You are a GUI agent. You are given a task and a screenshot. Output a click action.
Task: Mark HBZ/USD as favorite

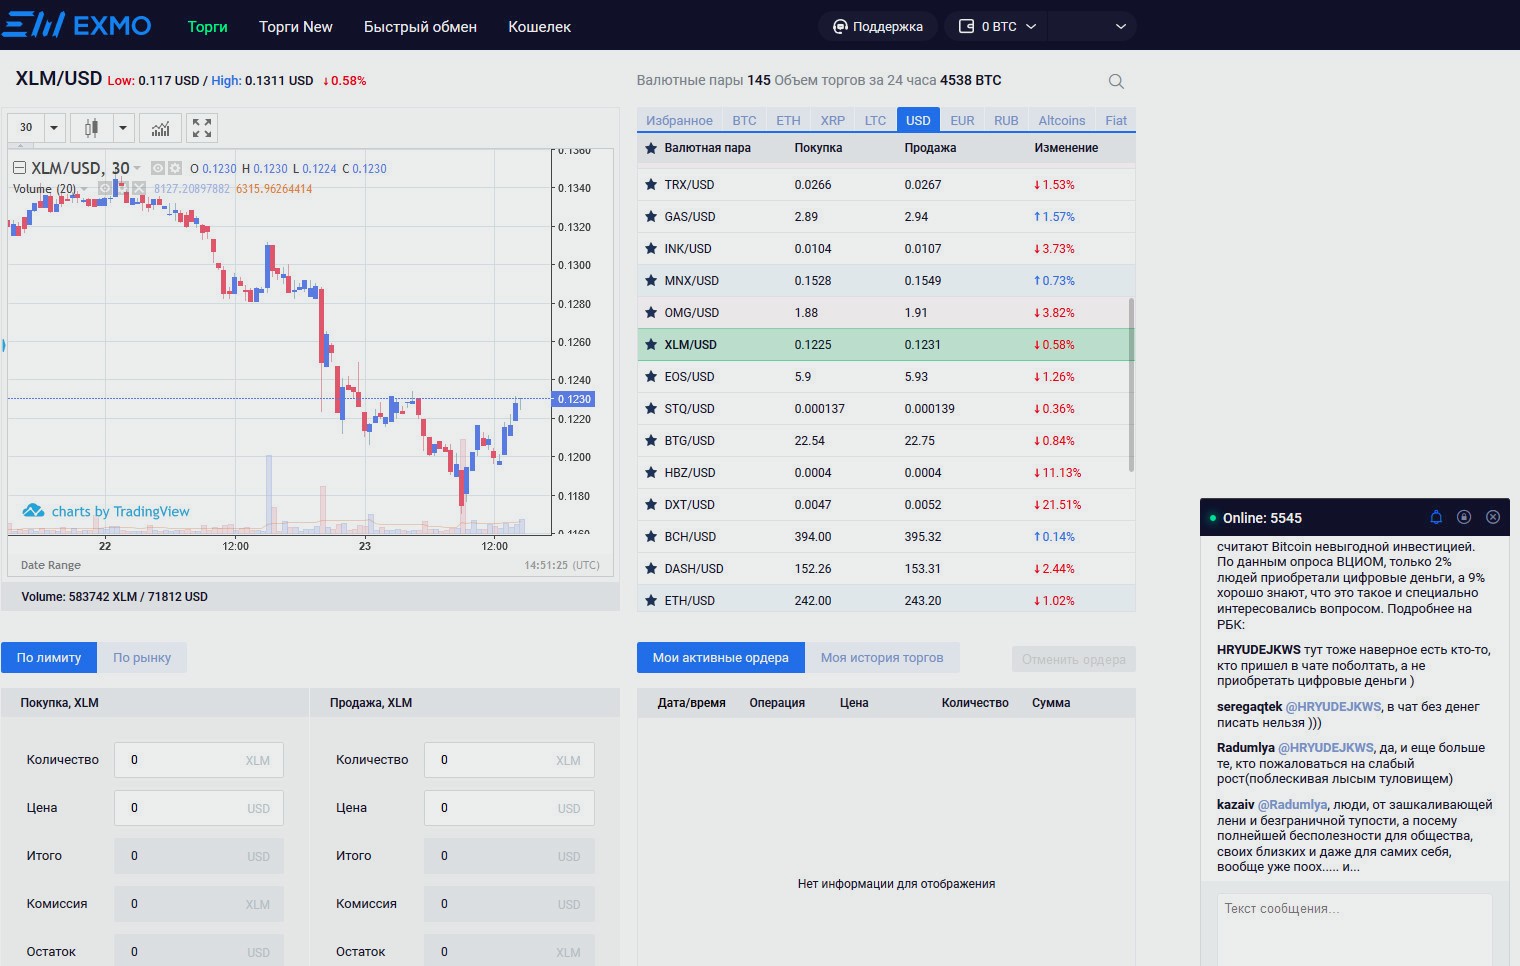click(x=651, y=473)
